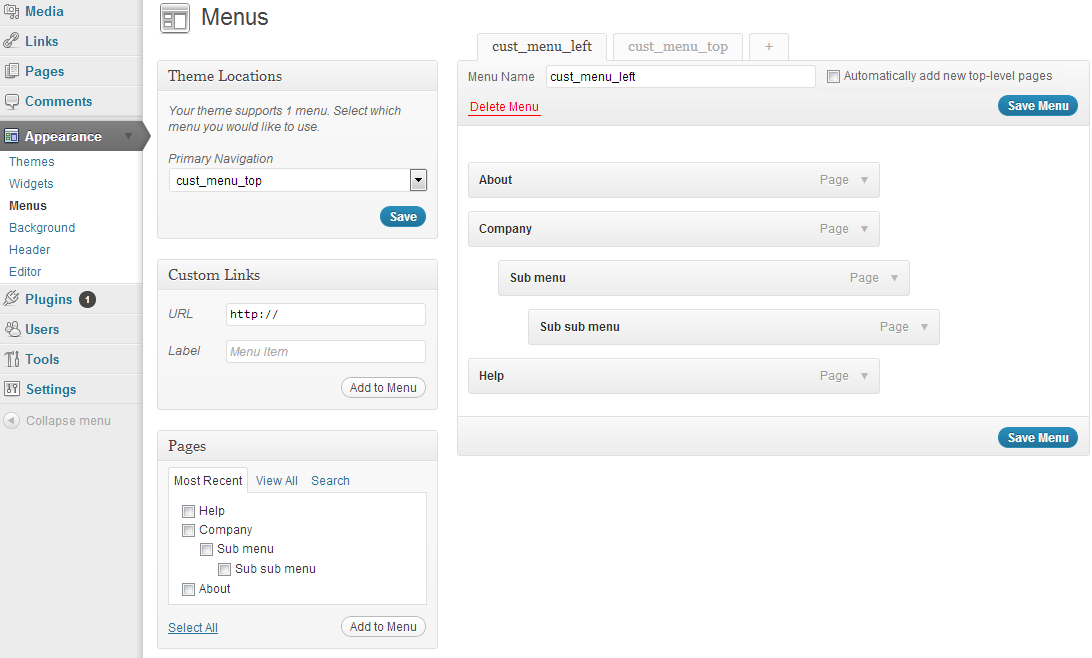Click the Links chain icon
This screenshot has height=658, width=1092.
click(x=11, y=41)
